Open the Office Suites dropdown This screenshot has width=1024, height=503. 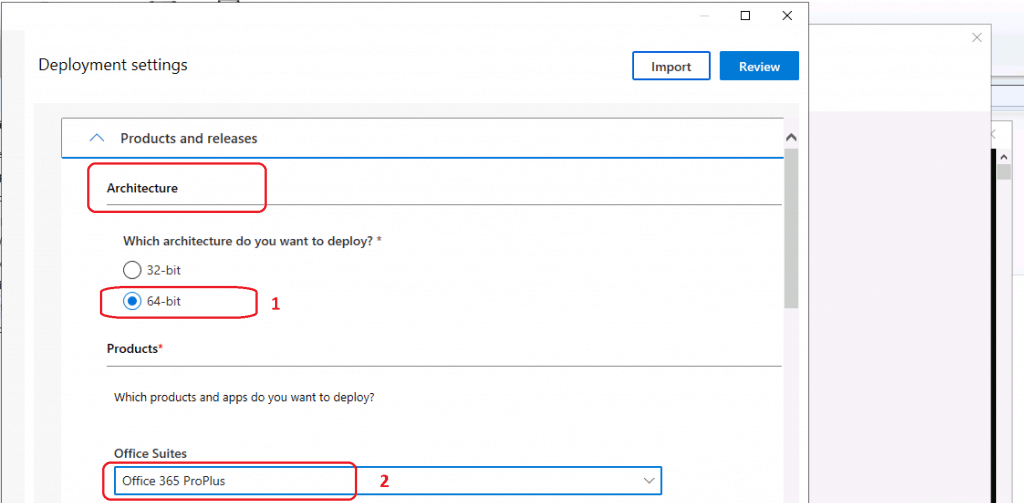point(388,481)
